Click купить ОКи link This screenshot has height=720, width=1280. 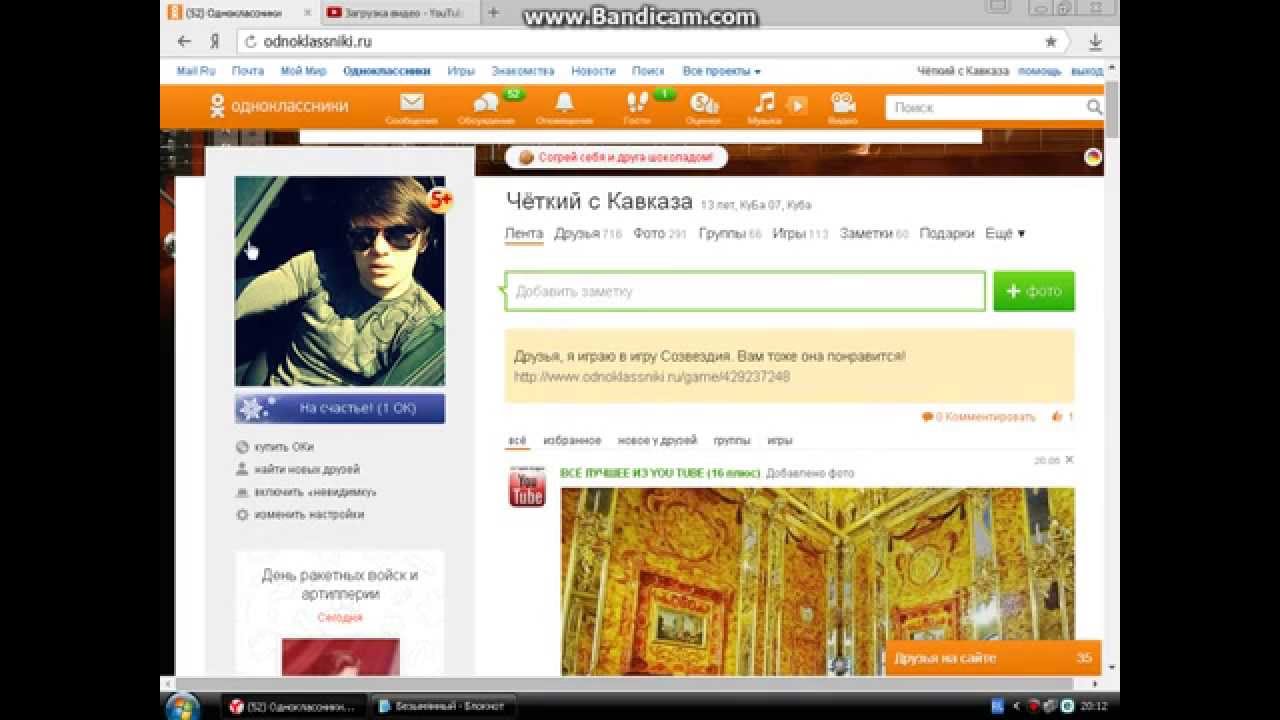(283, 447)
